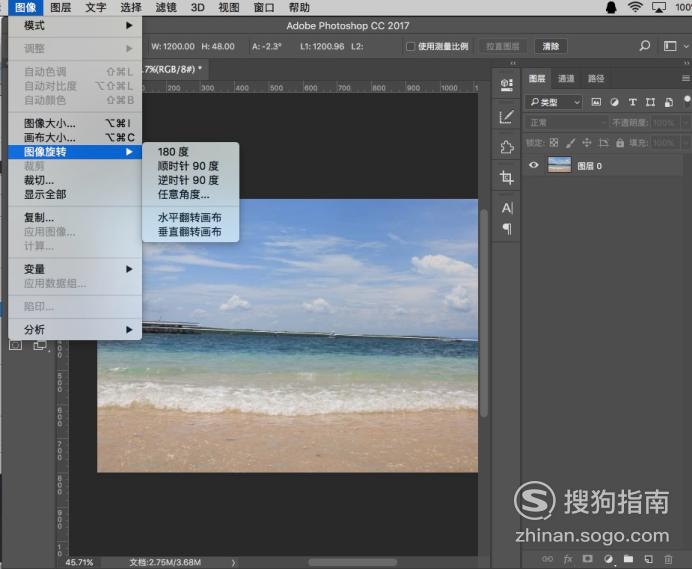Open the Paragraph panel icon
This screenshot has width=692, height=569.
pyautogui.click(x=507, y=229)
